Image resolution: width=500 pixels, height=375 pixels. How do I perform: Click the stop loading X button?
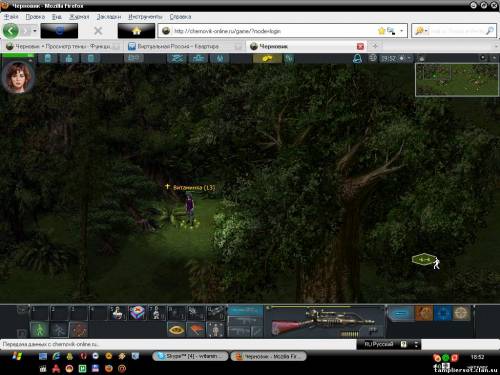click(98, 31)
